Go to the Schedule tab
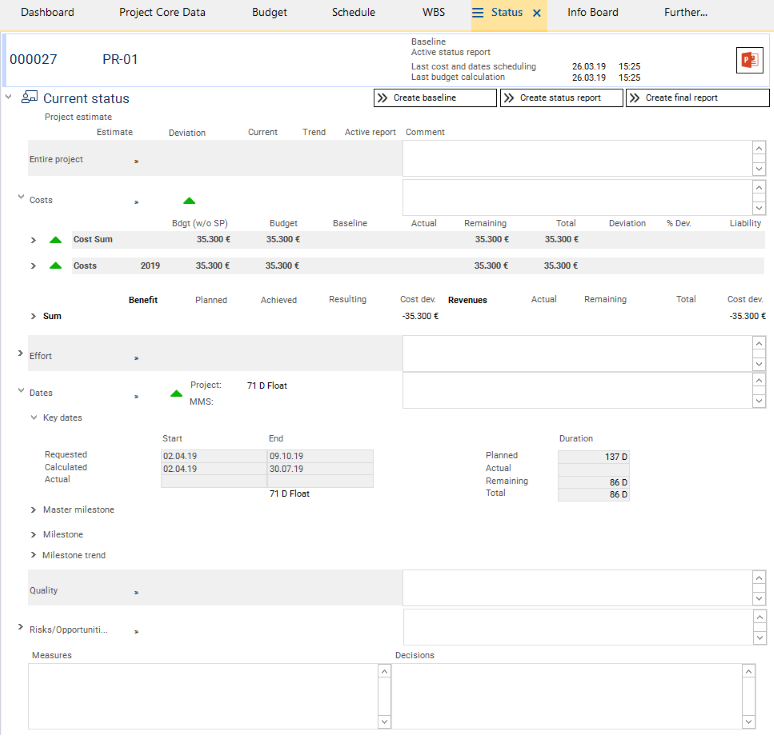Viewport: 774px width, 736px height. point(353,12)
